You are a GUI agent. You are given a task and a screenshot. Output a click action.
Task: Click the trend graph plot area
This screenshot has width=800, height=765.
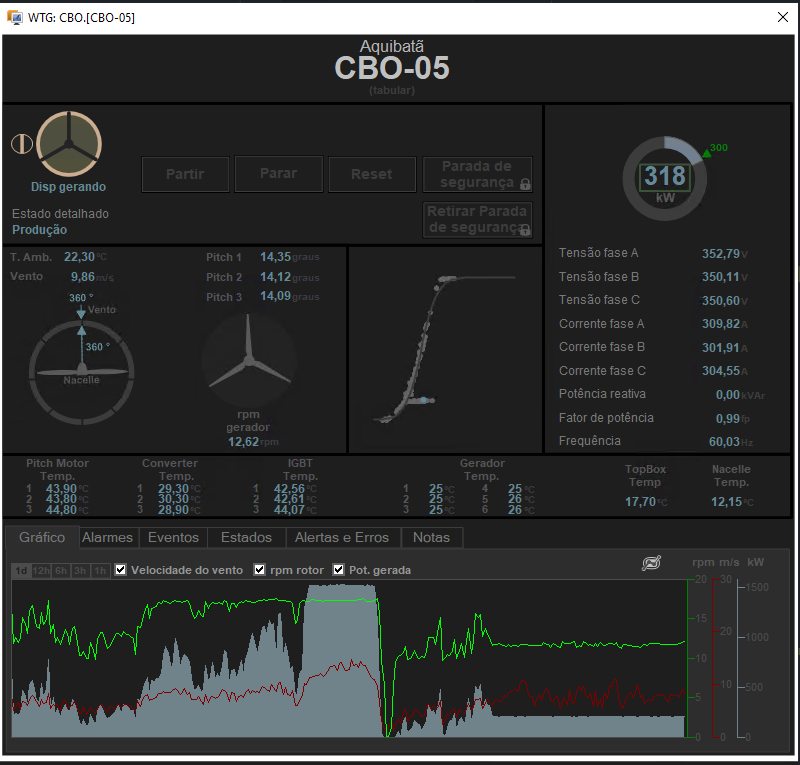pyautogui.click(x=349, y=658)
